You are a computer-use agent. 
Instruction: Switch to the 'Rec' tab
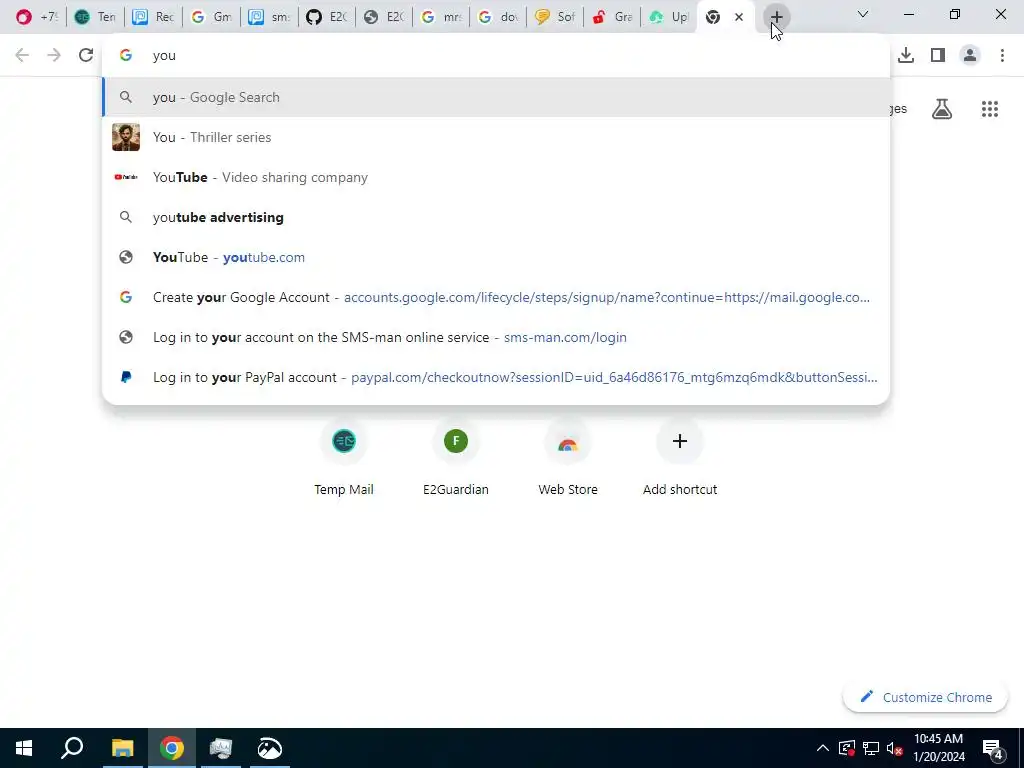[x=153, y=17]
